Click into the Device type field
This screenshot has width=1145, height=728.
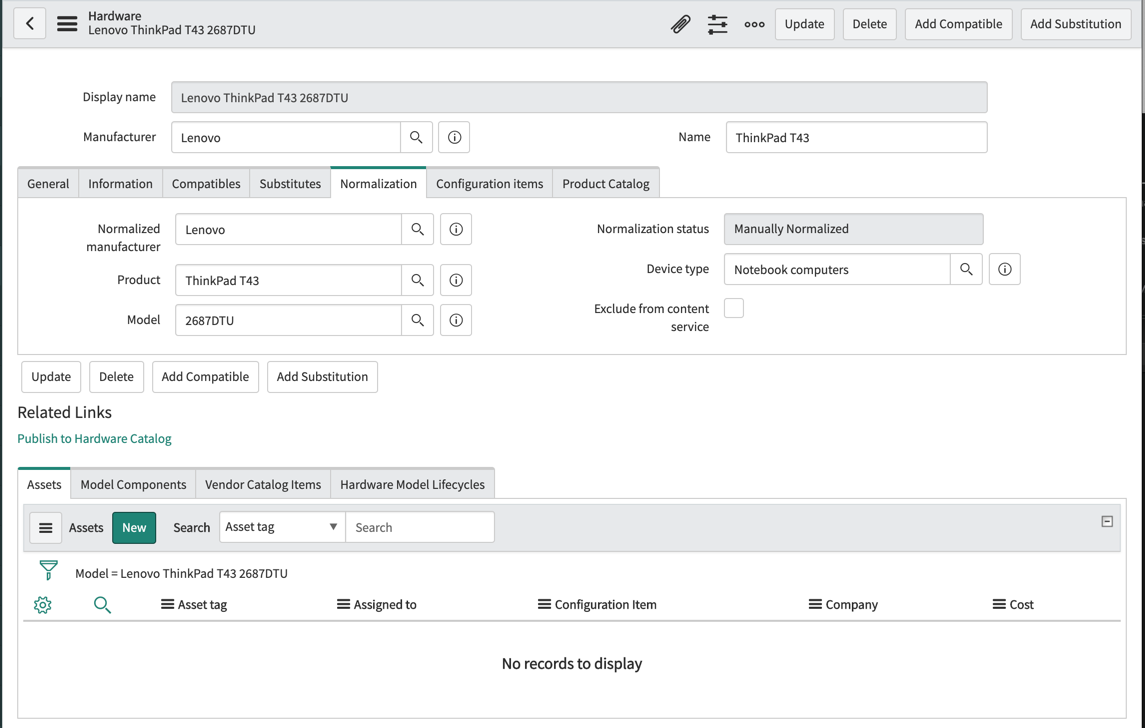tap(837, 269)
